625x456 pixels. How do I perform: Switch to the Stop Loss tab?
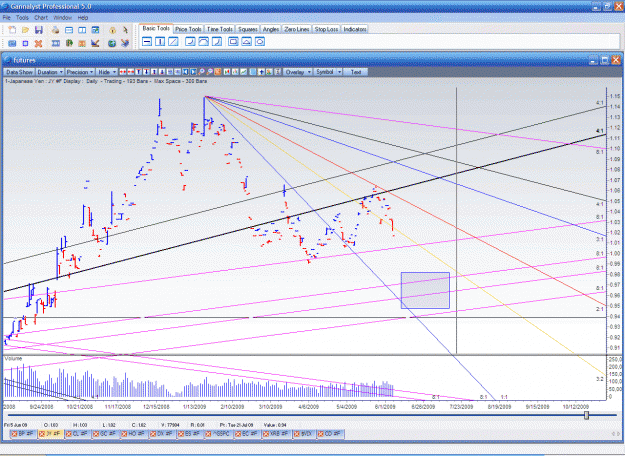tap(326, 29)
